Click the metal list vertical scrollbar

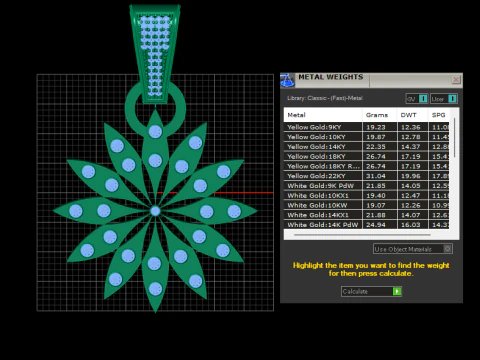coord(454,137)
